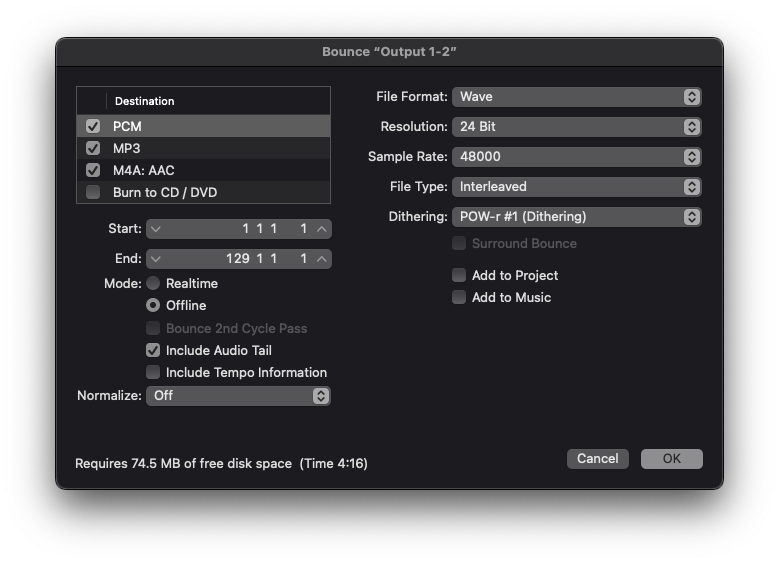Image resolution: width=779 pixels, height=563 pixels.
Task: Check the Add to Project option
Action: 459,276
